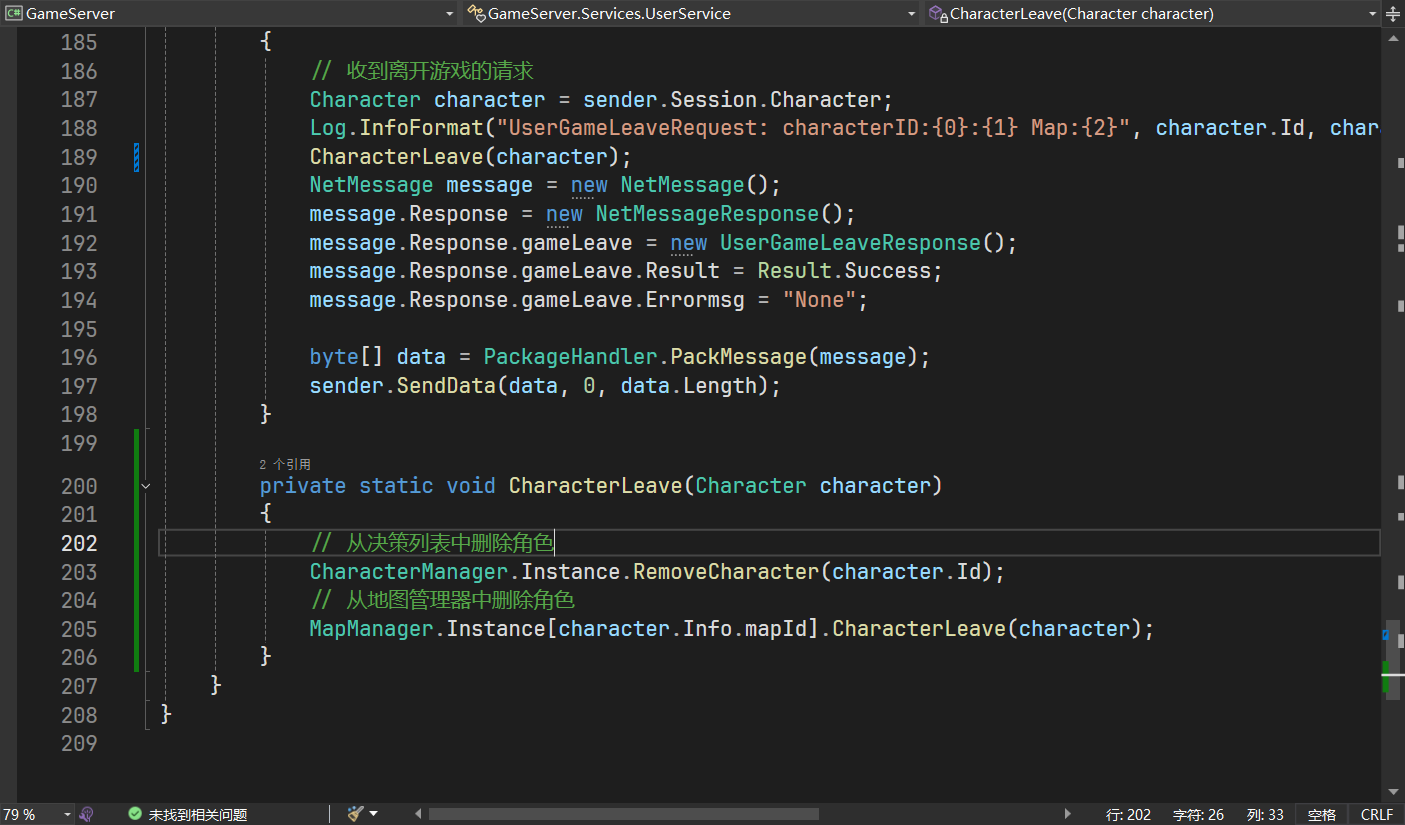Click the vertical scrollbar down arrow
Image resolution: width=1405 pixels, height=825 pixels.
point(1393,791)
